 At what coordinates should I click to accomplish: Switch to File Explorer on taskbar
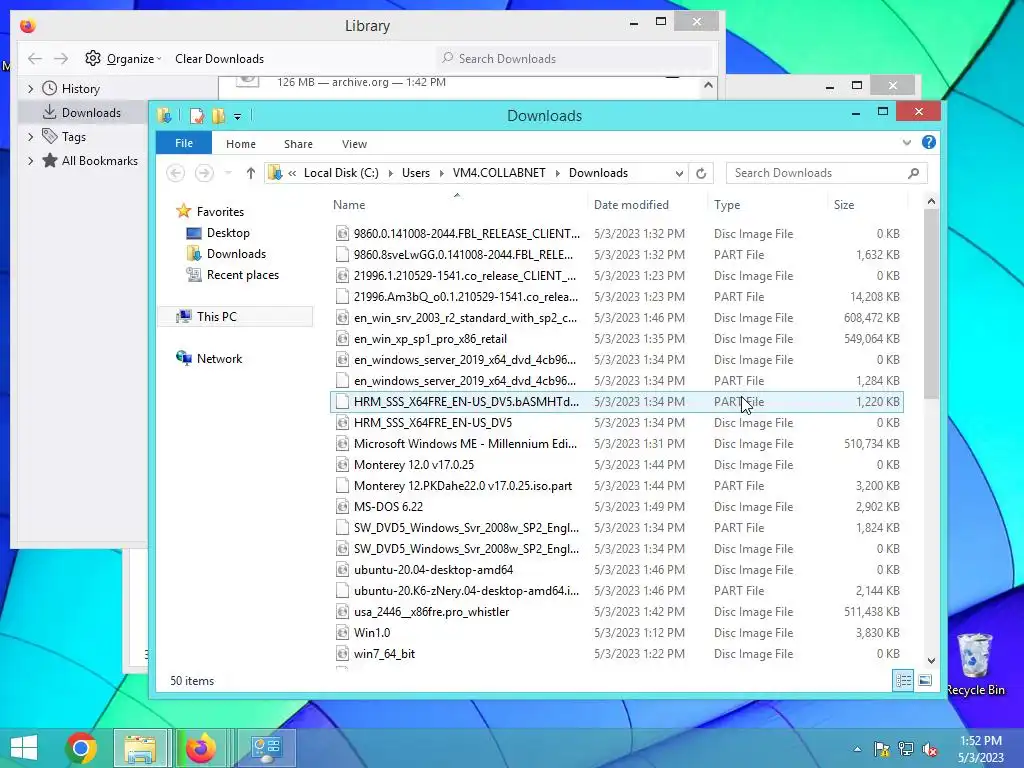tap(140, 748)
